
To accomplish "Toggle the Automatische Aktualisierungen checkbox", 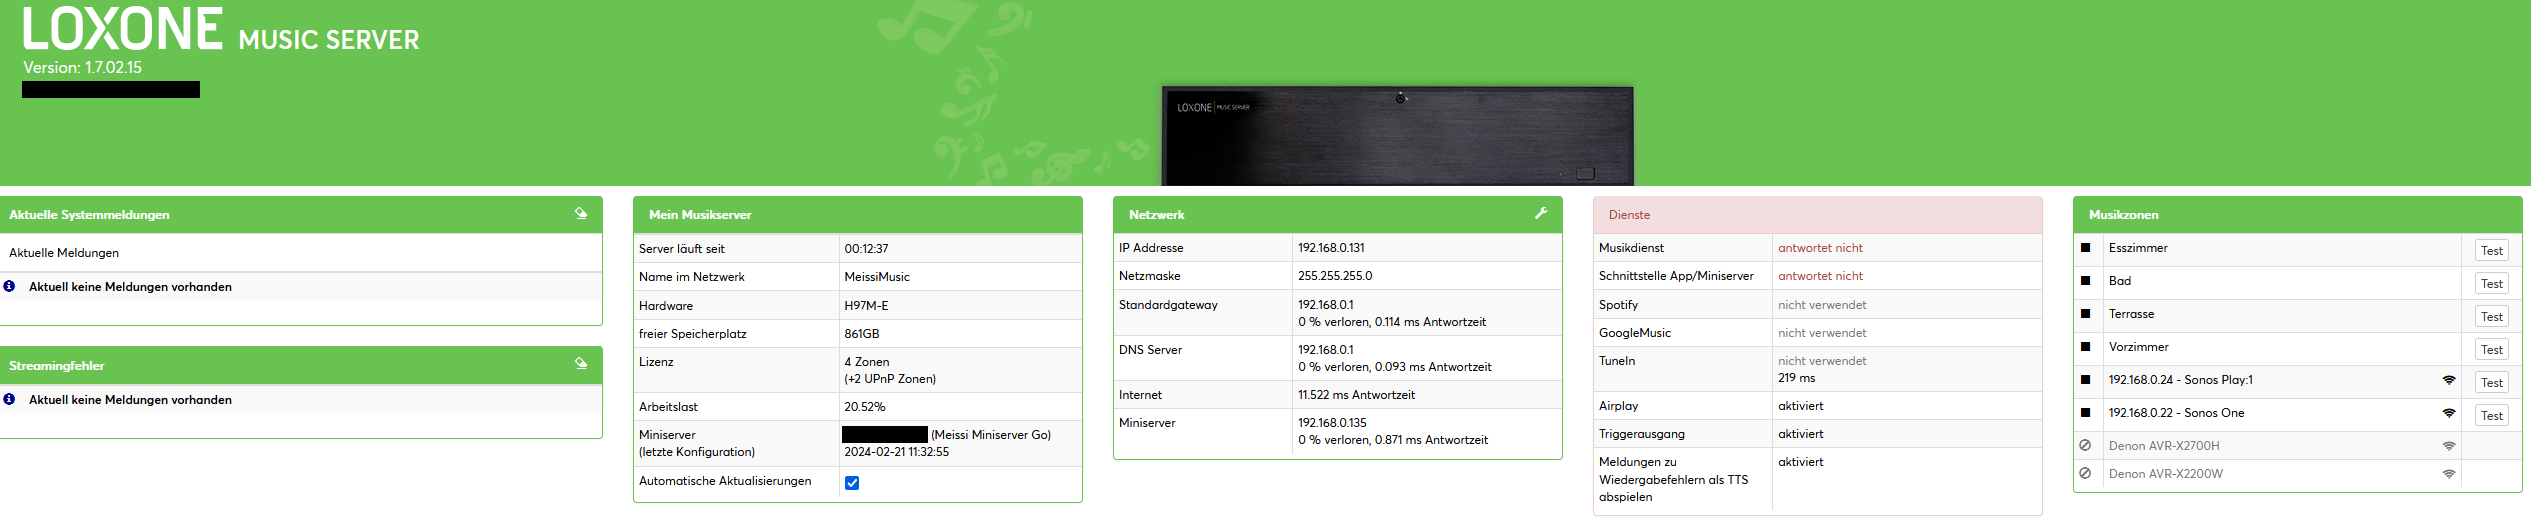I will (852, 483).
